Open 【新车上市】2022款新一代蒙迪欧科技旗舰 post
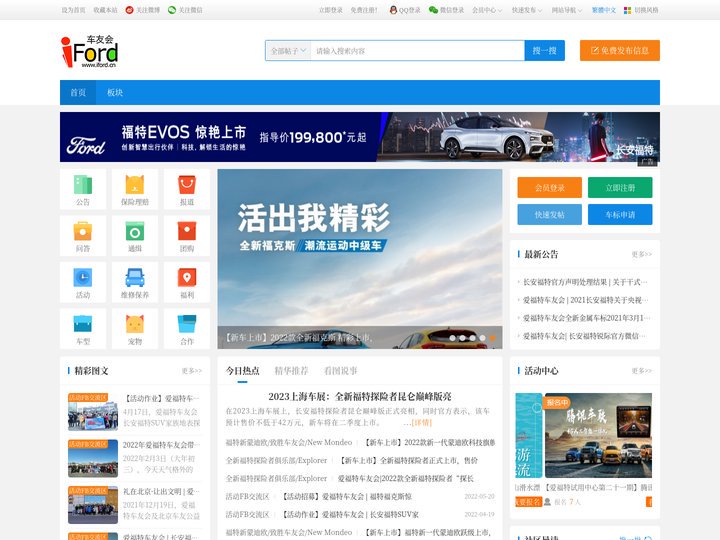Screen dimensions: 720x540 pyautogui.click(x=430, y=442)
